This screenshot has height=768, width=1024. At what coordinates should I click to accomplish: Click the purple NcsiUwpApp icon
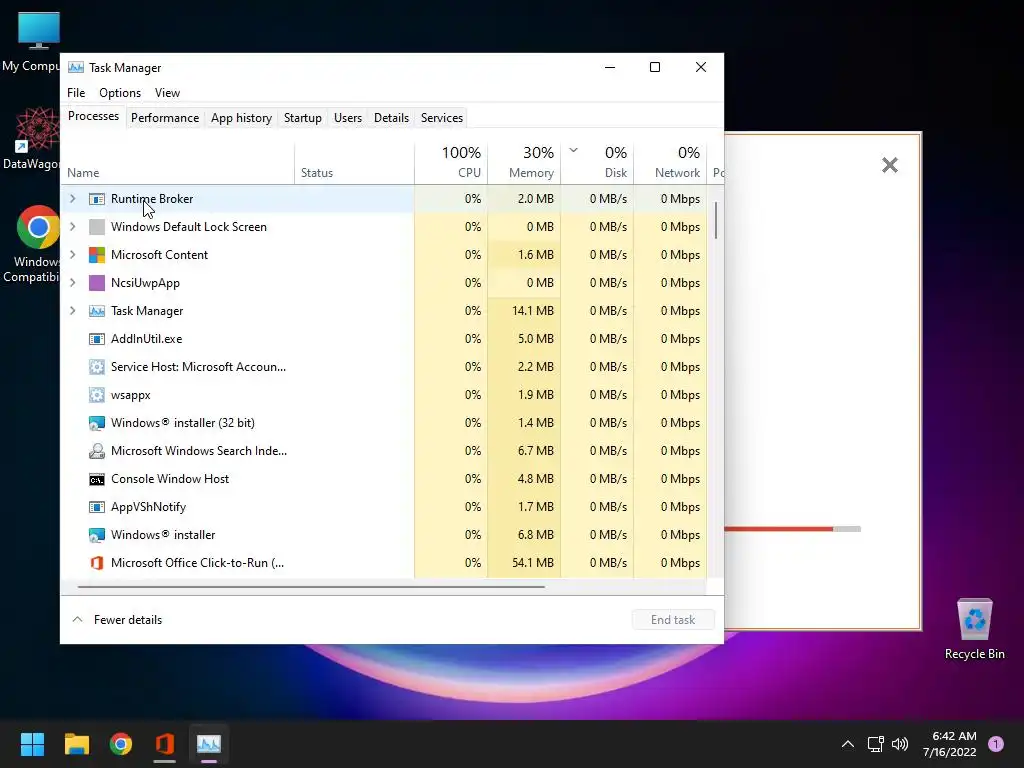coord(97,283)
